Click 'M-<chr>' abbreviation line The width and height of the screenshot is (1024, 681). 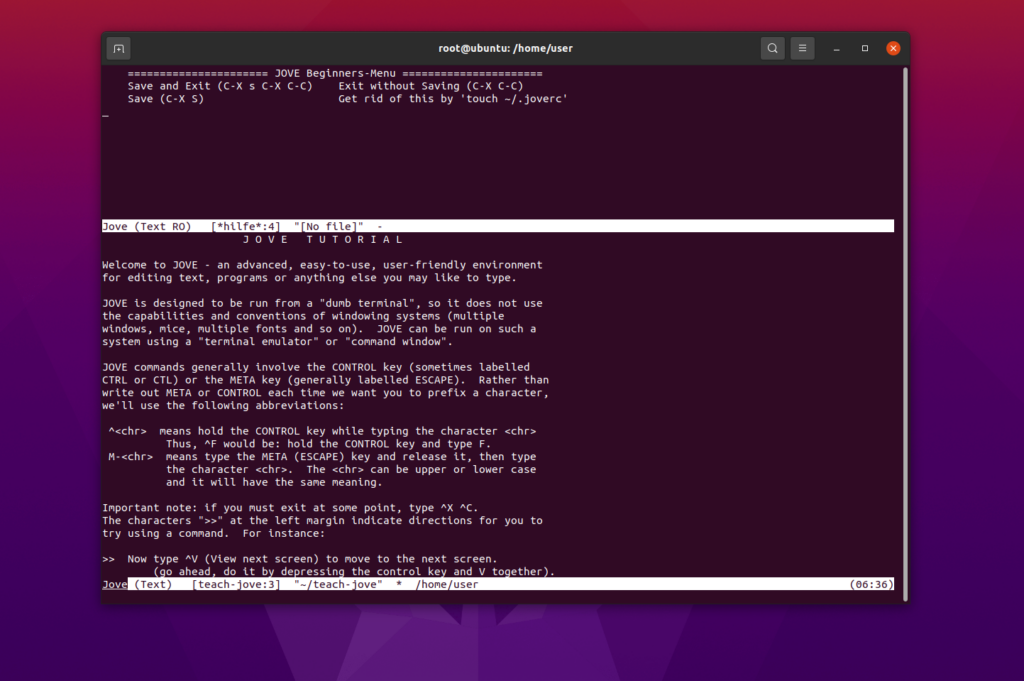click(322, 457)
